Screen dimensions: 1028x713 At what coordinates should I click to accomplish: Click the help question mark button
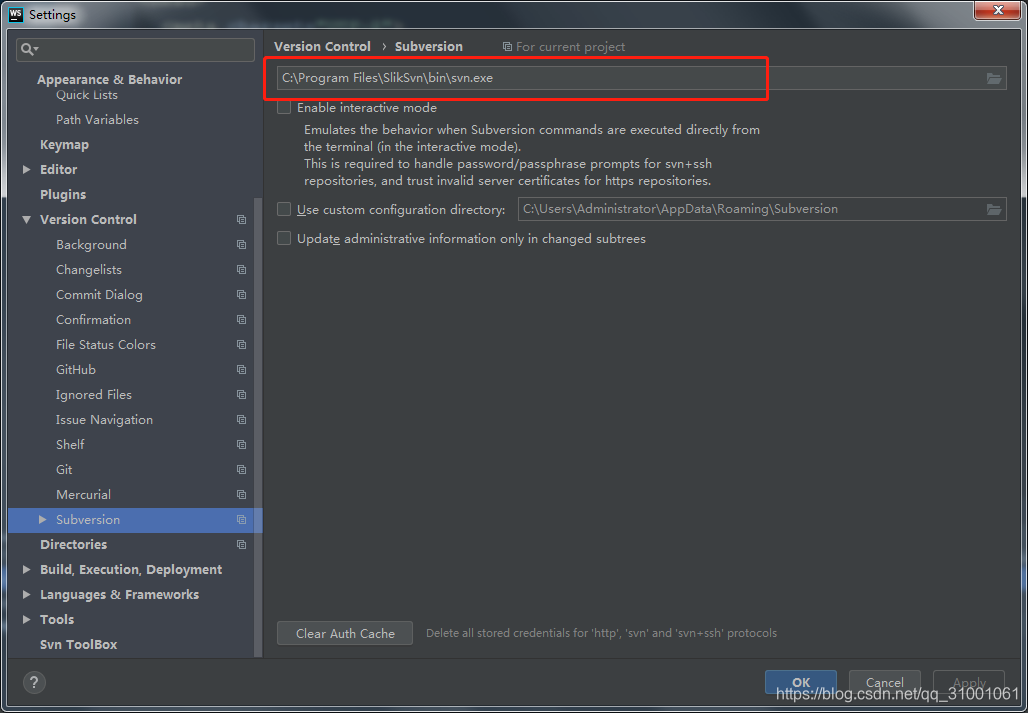pyautogui.click(x=34, y=682)
